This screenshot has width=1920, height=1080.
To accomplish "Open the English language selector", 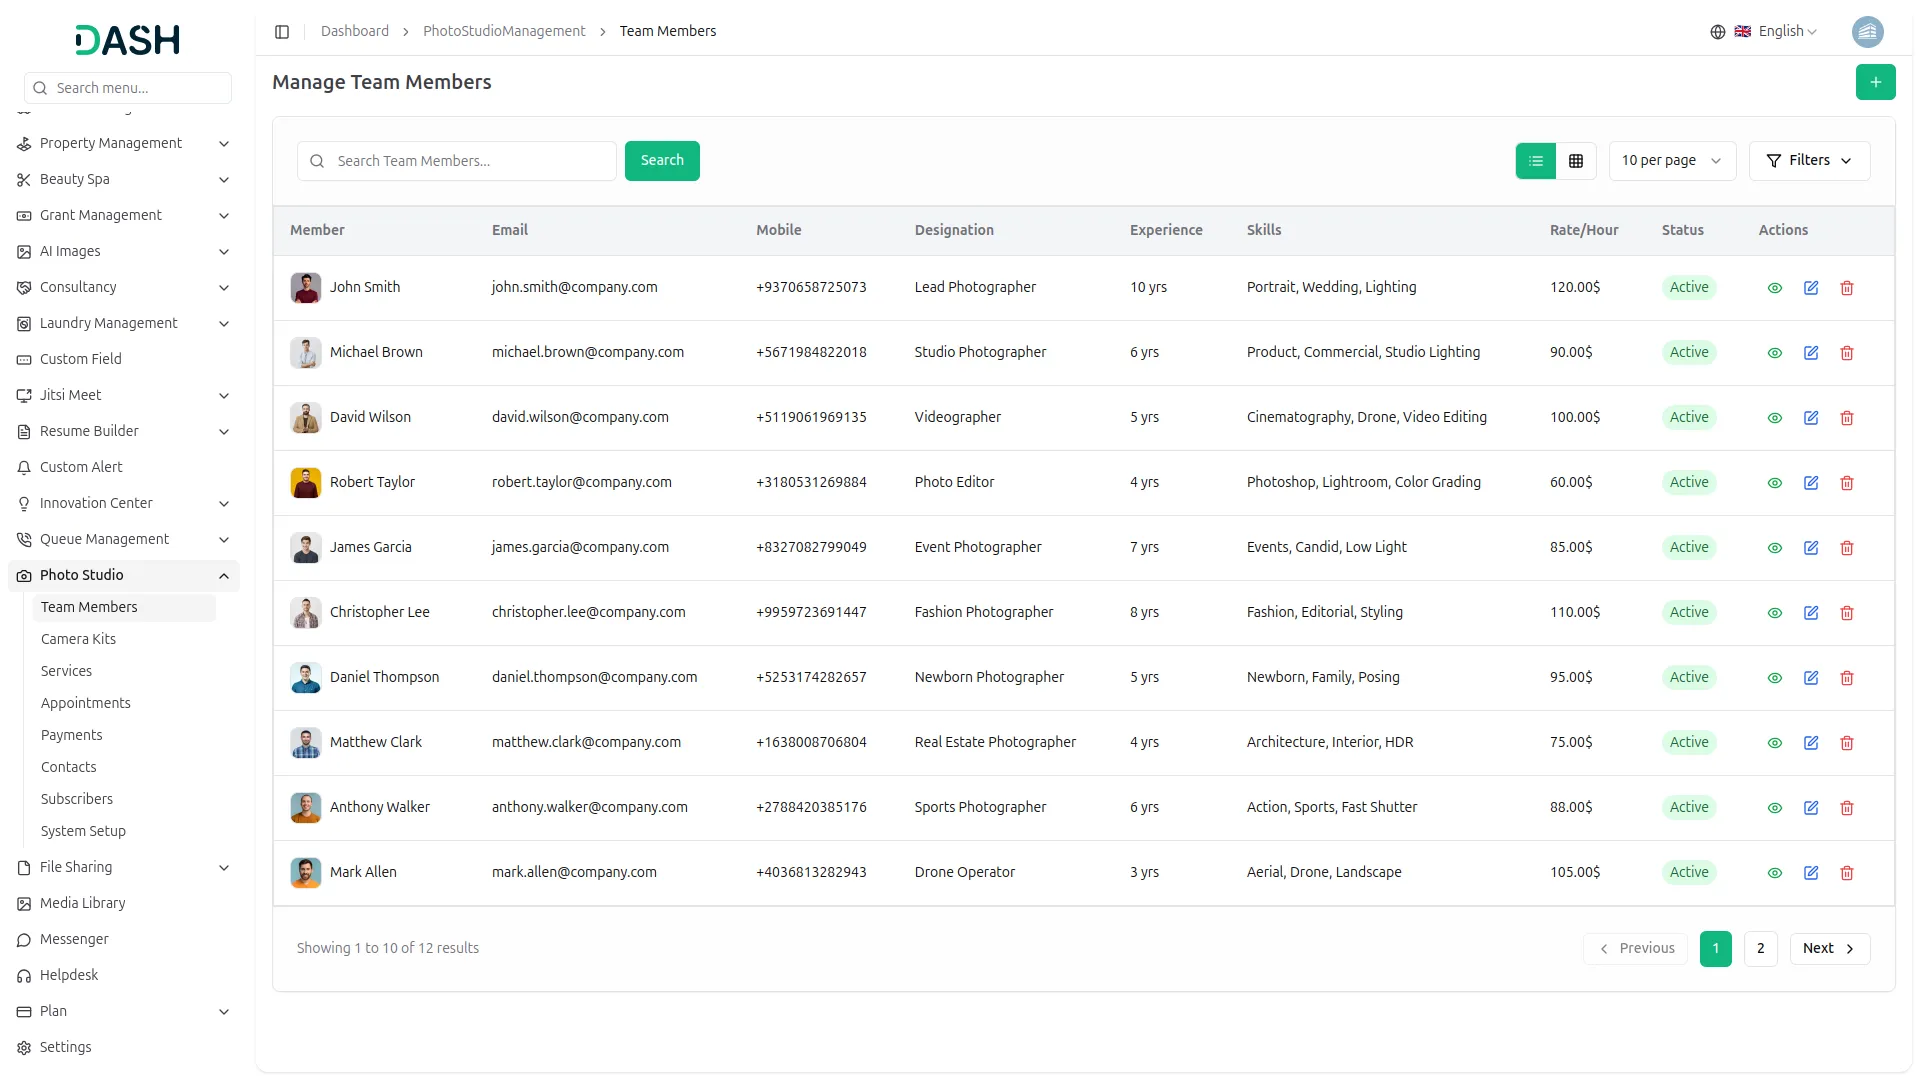I will [1778, 32].
